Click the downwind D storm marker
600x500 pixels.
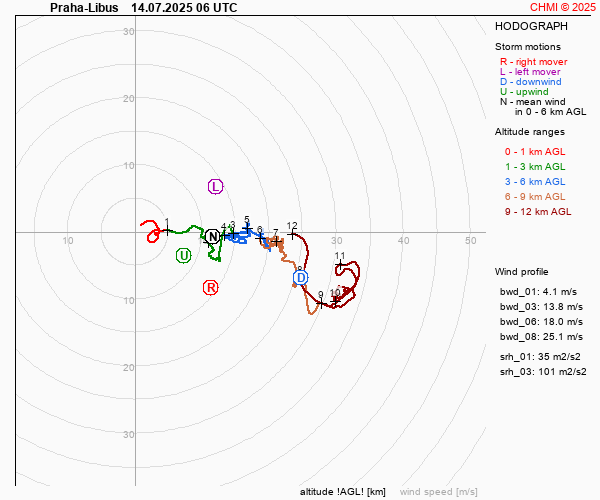(301, 278)
